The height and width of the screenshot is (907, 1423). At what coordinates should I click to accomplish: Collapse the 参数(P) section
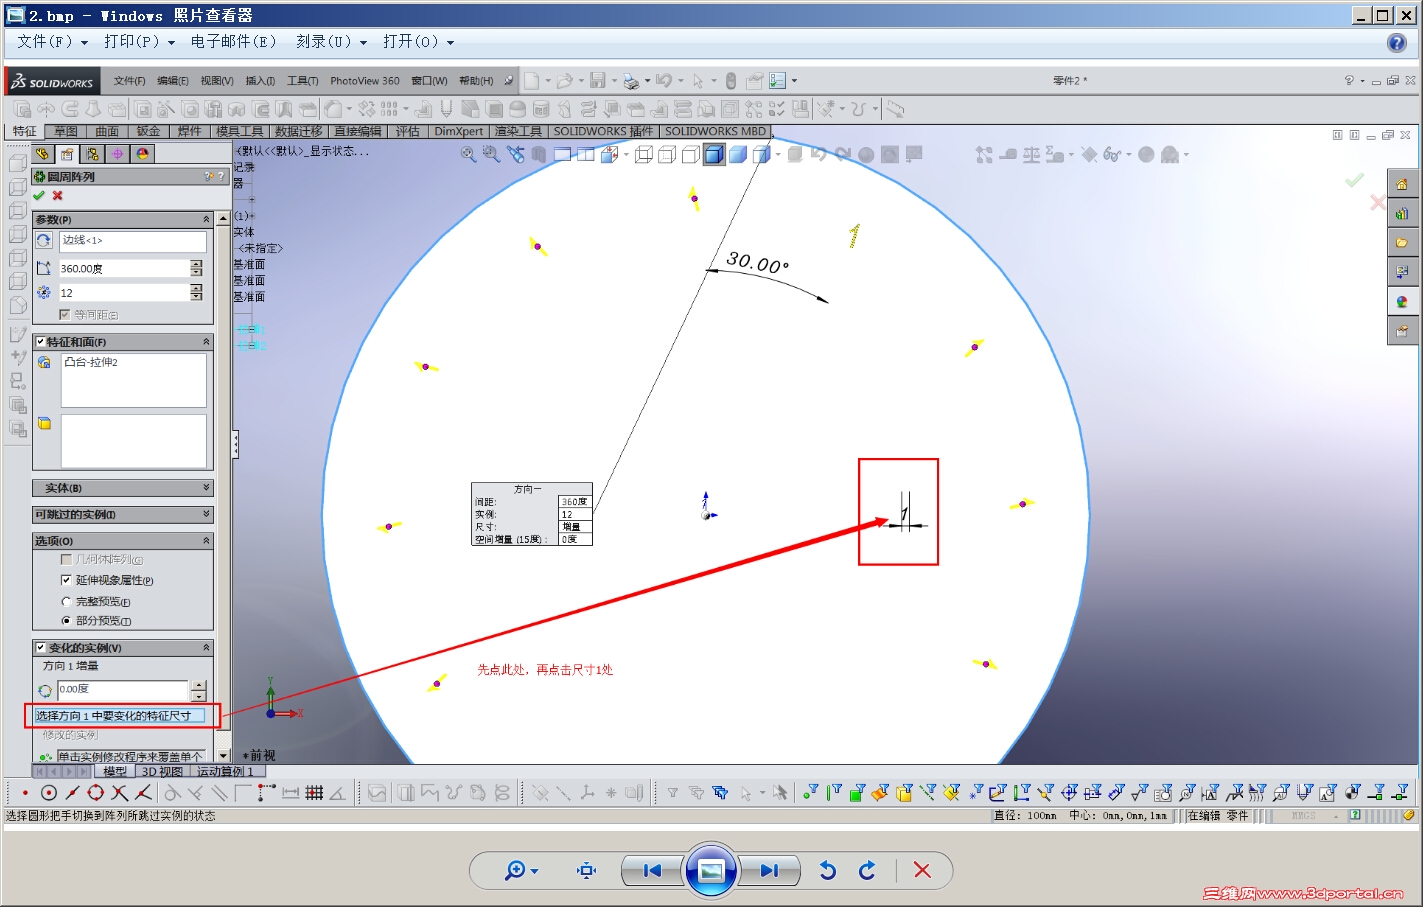[x=207, y=219]
